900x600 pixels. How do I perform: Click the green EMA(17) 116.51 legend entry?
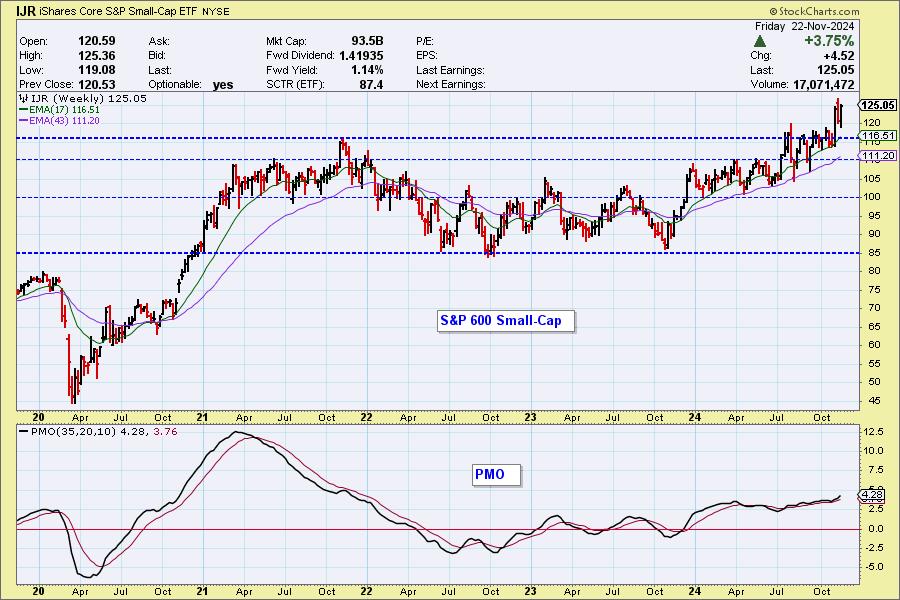point(60,109)
